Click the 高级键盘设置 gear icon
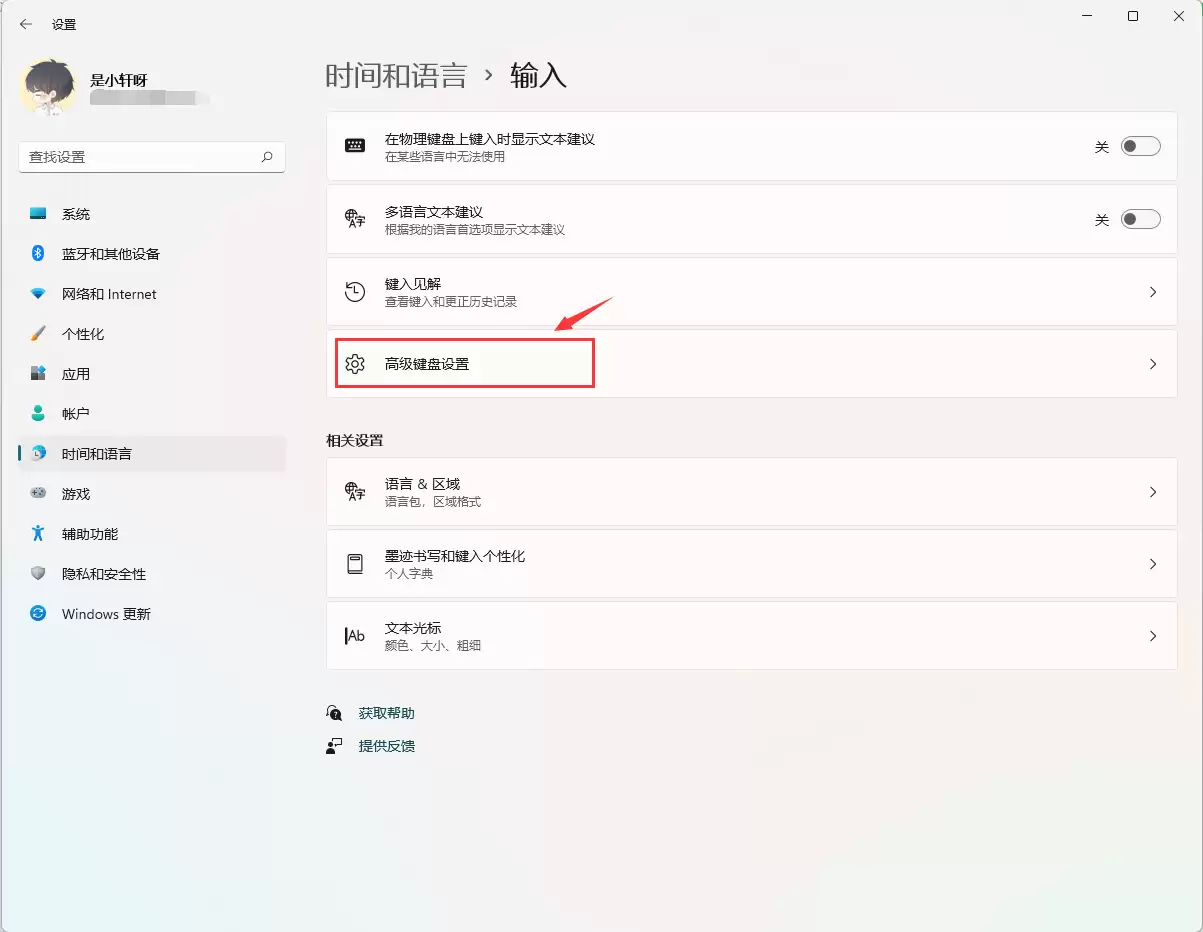Viewport: 1203px width, 932px height. [354, 364]
